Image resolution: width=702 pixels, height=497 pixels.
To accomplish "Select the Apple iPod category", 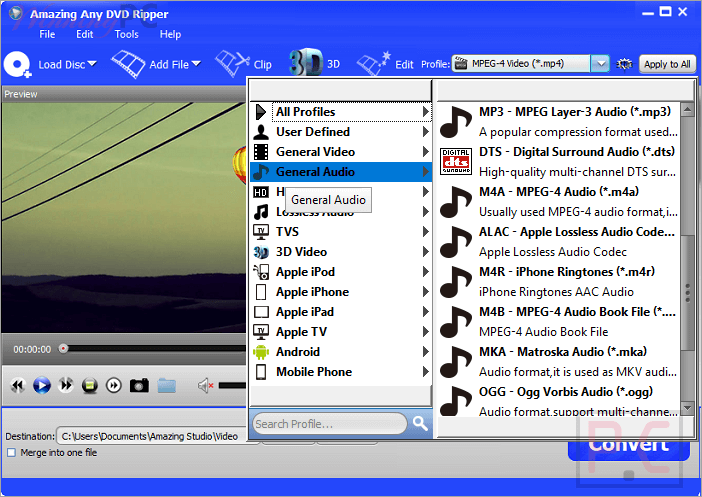I will 341,272.
